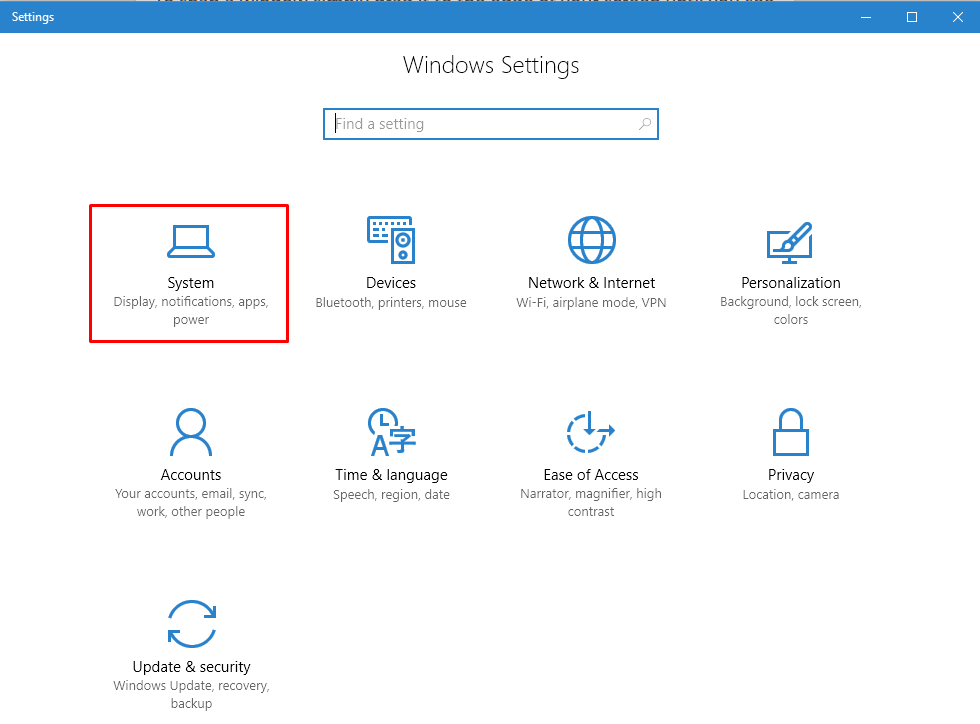Click the Personalization category label
Image resolution: width=980 pixels, height=724 pixels.
click(x=791, y=283)
